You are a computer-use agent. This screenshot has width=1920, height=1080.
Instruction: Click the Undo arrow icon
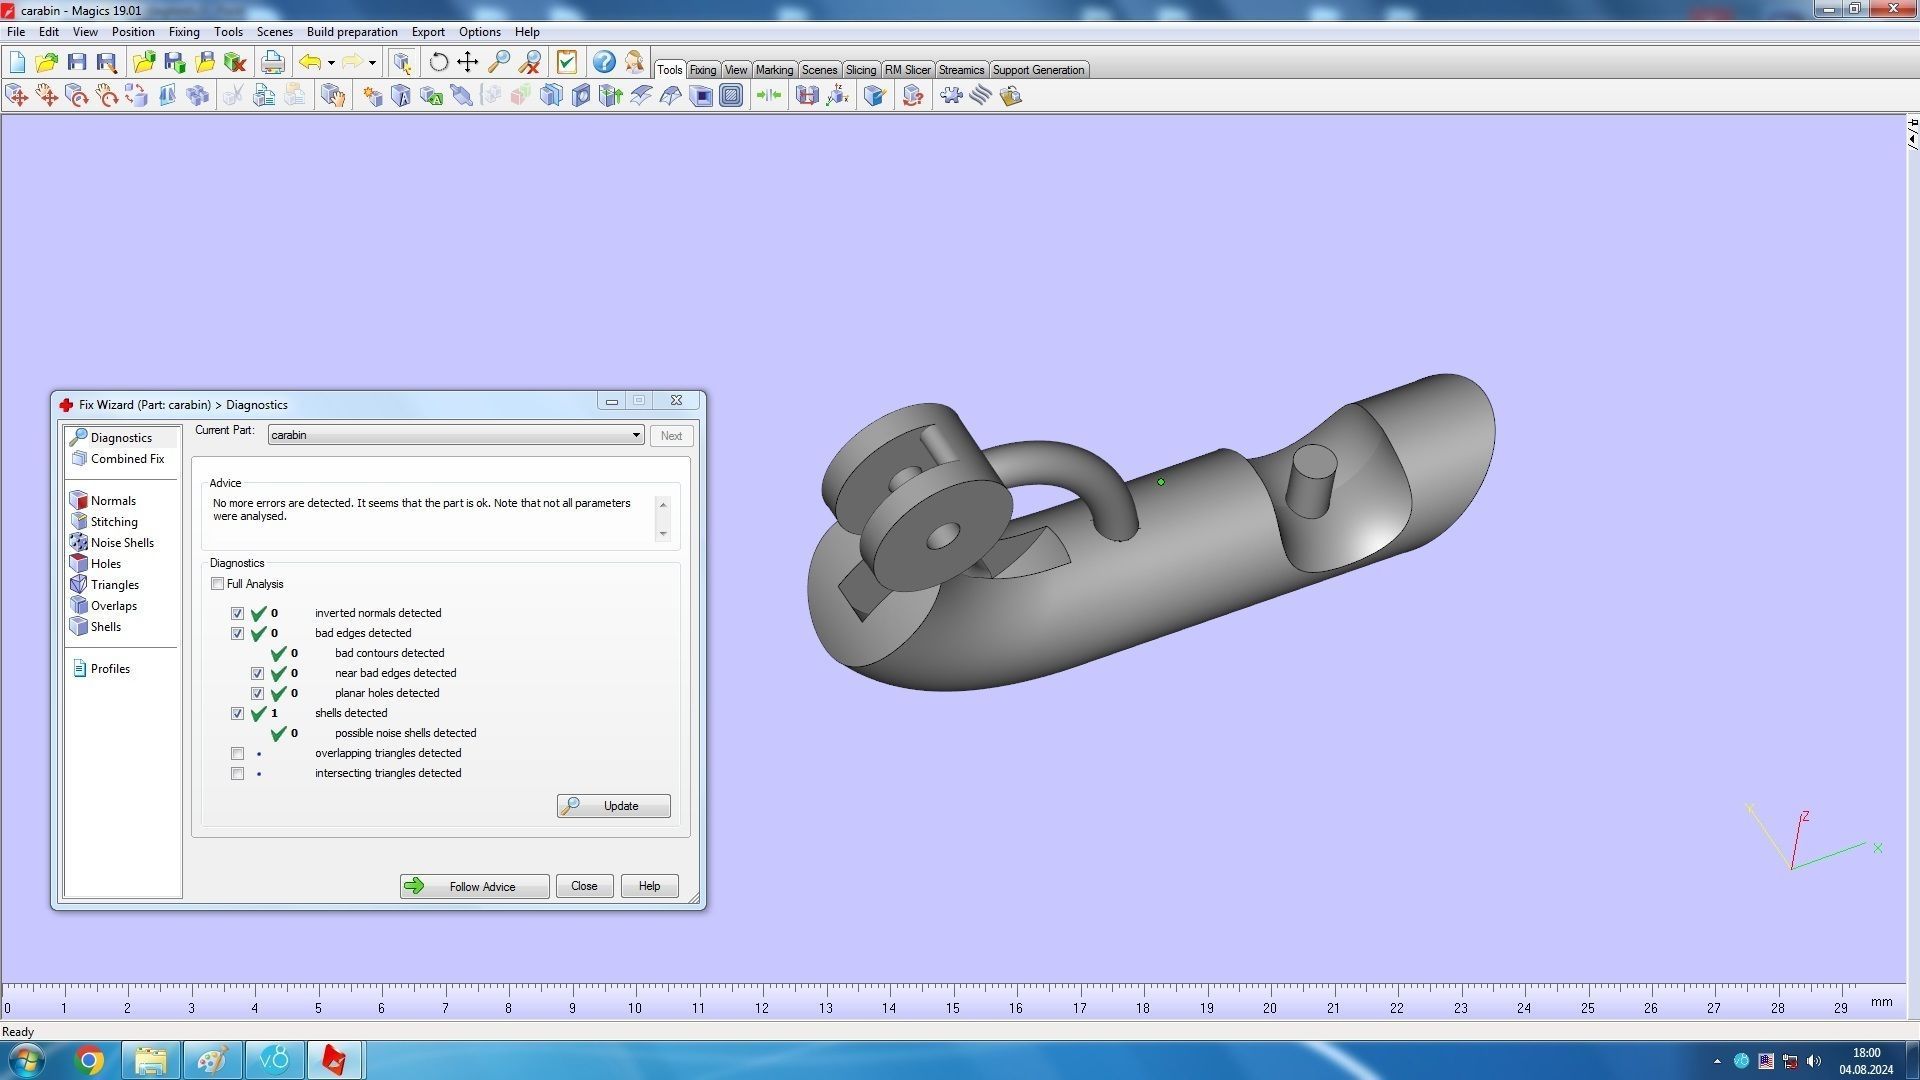(310, 62)
